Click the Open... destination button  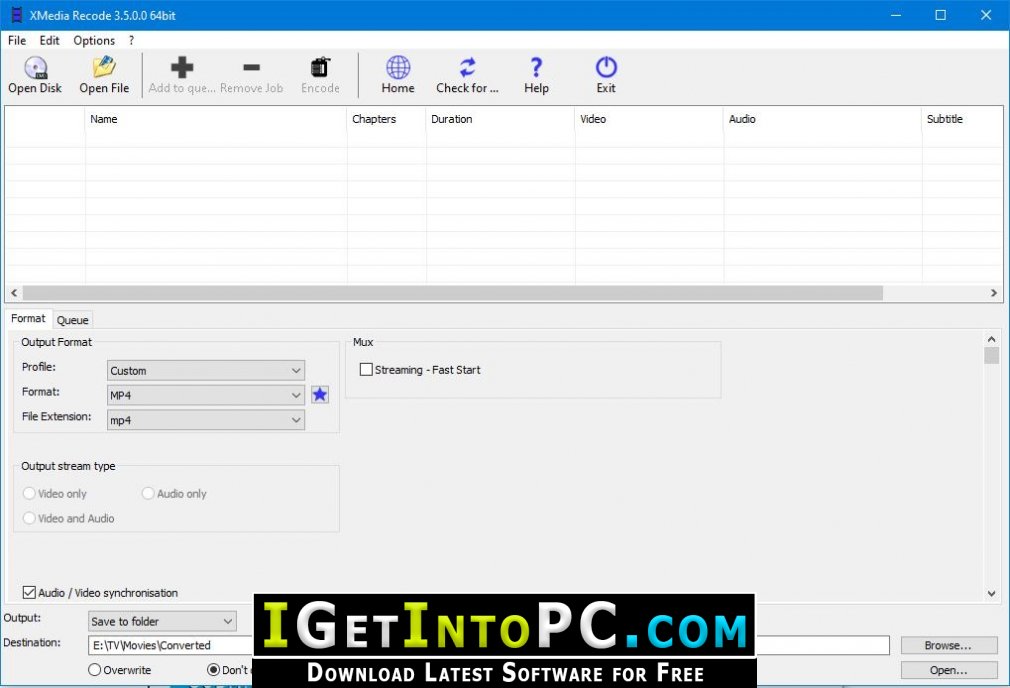(949, 670)
